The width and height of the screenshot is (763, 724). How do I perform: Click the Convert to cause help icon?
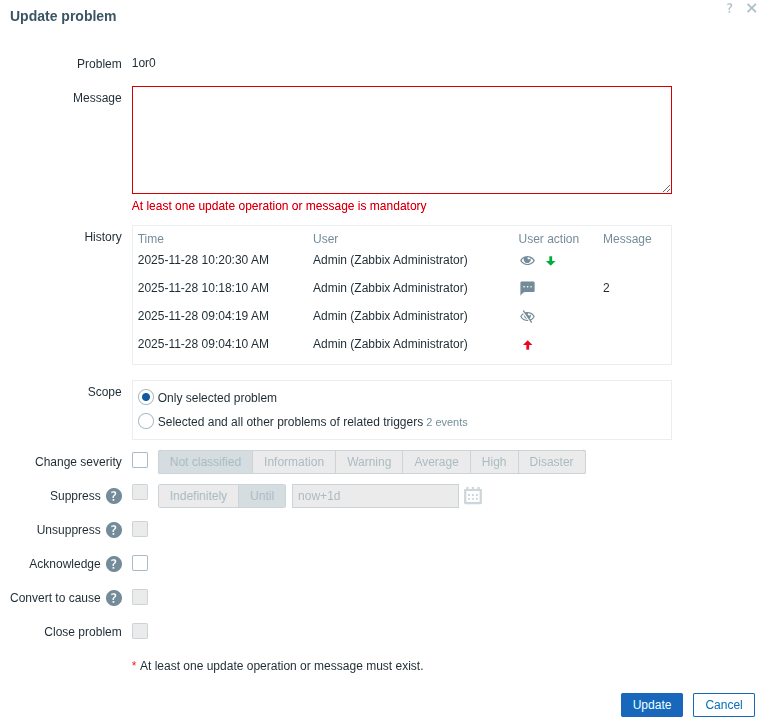pyautogui.click(x=114, y=598)
